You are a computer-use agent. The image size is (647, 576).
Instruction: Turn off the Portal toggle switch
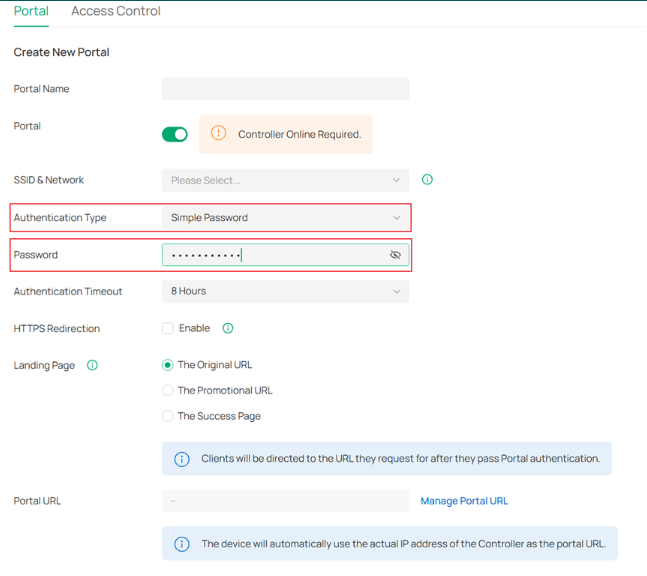[175, 134]
